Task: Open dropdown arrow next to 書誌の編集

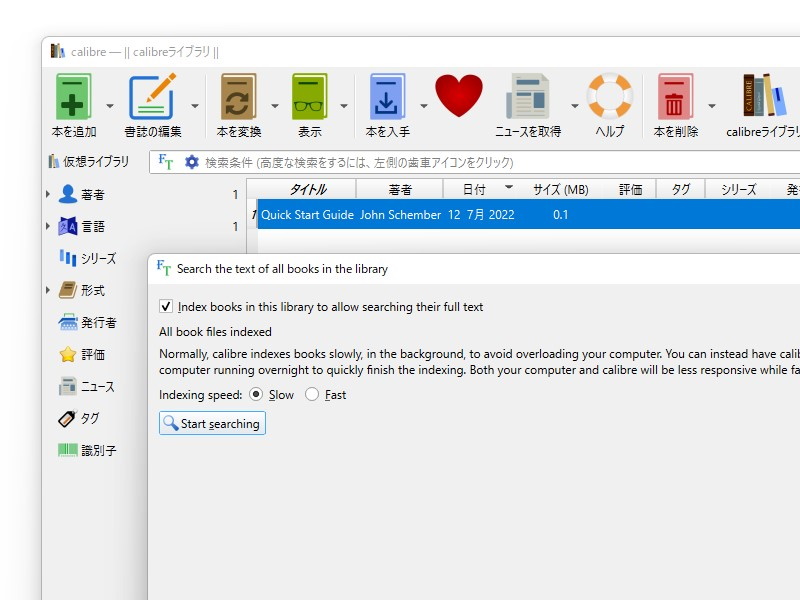Action: coord(195,106)
